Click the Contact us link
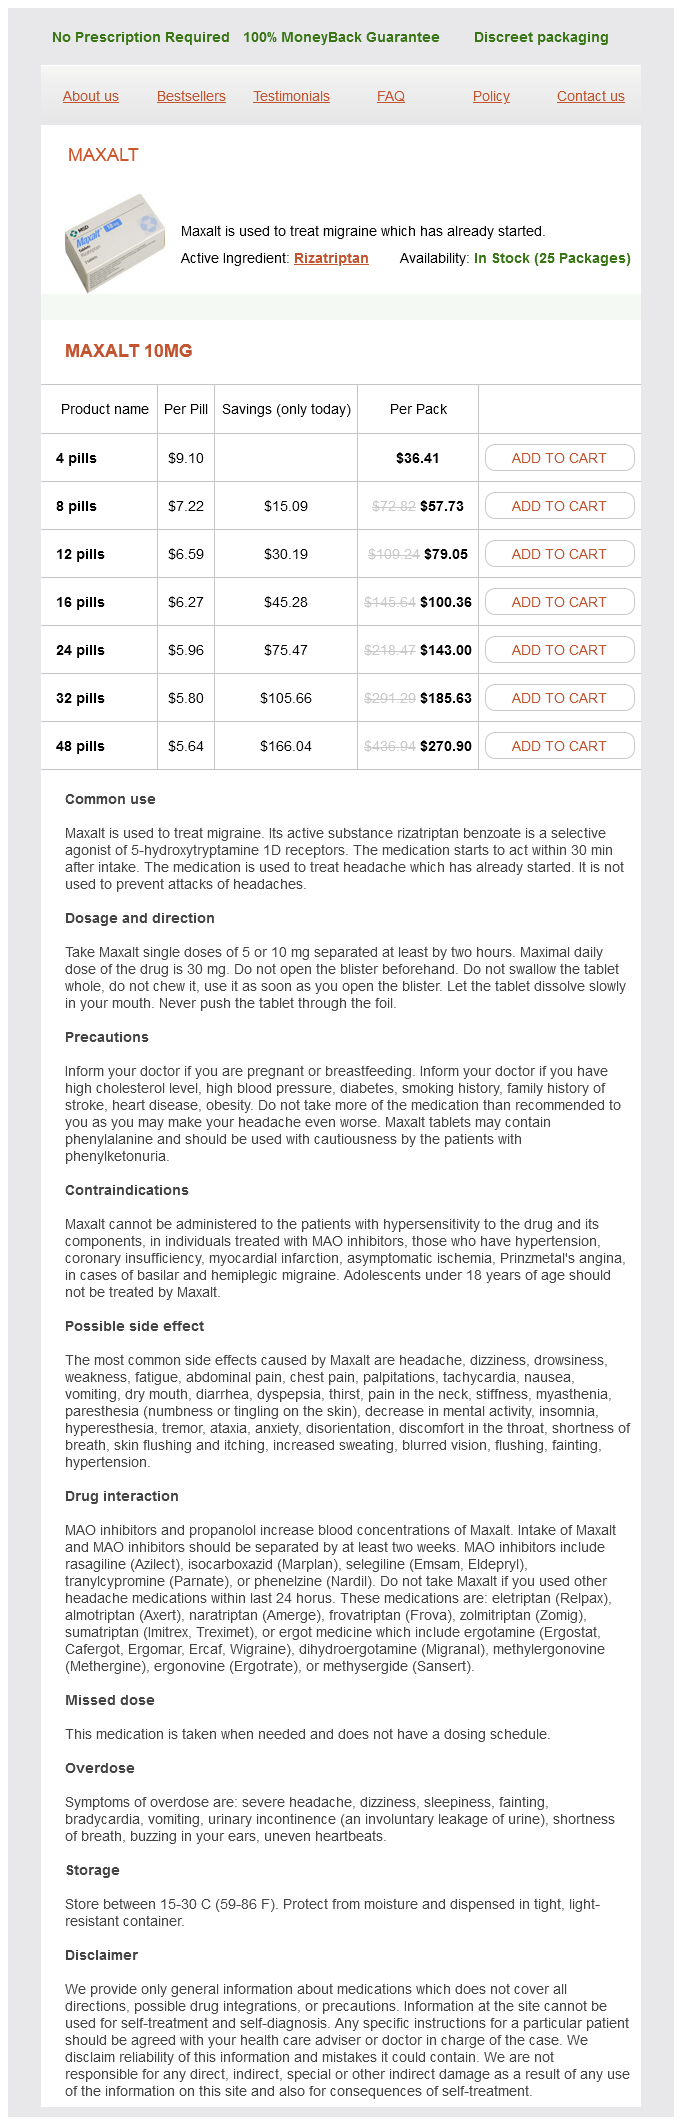The width and height of the screenshot is (682, 2125). [x=590, y=97]
